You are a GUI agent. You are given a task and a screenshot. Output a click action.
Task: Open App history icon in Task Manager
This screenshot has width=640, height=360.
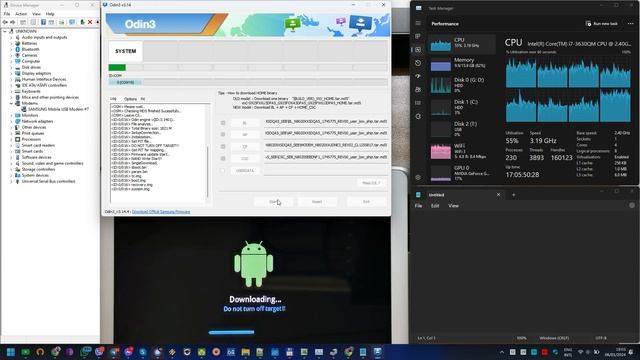click(x=418, y=63)
